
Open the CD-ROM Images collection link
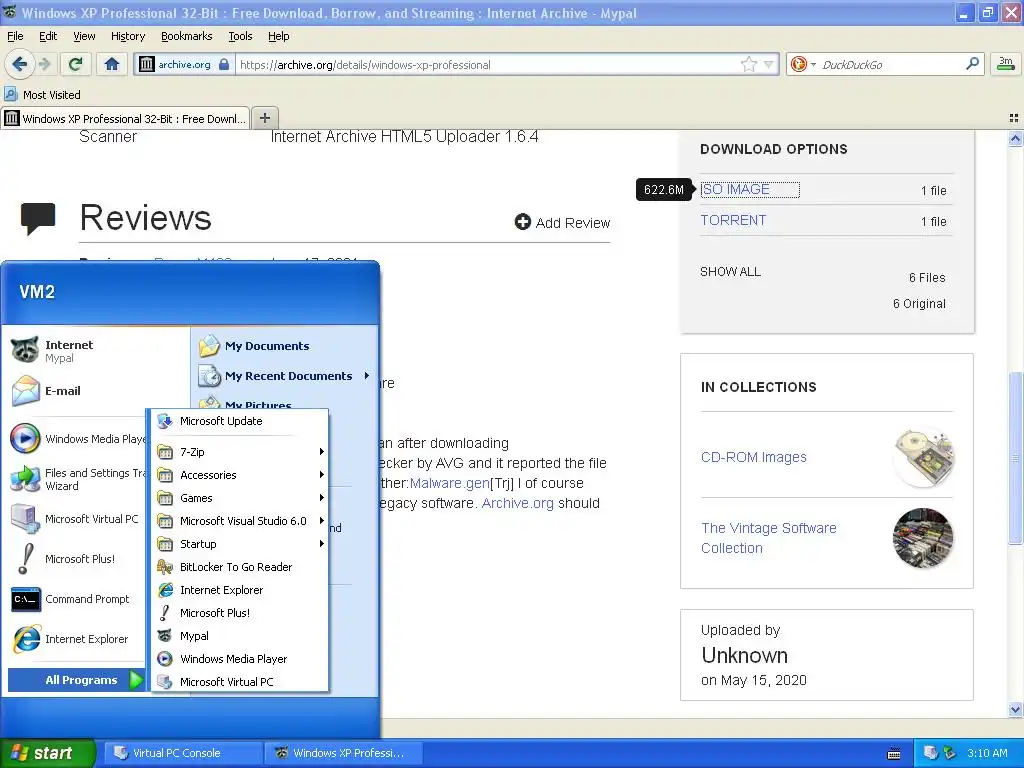[x=754, y=457]
